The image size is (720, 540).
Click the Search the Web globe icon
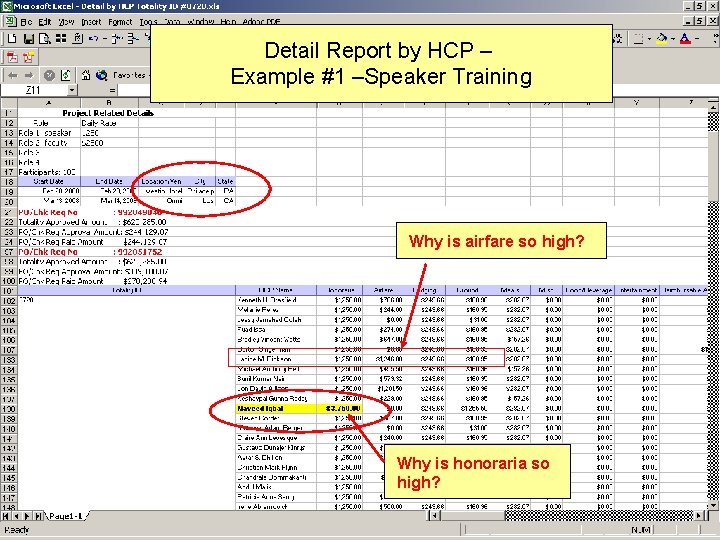(101, 75)
